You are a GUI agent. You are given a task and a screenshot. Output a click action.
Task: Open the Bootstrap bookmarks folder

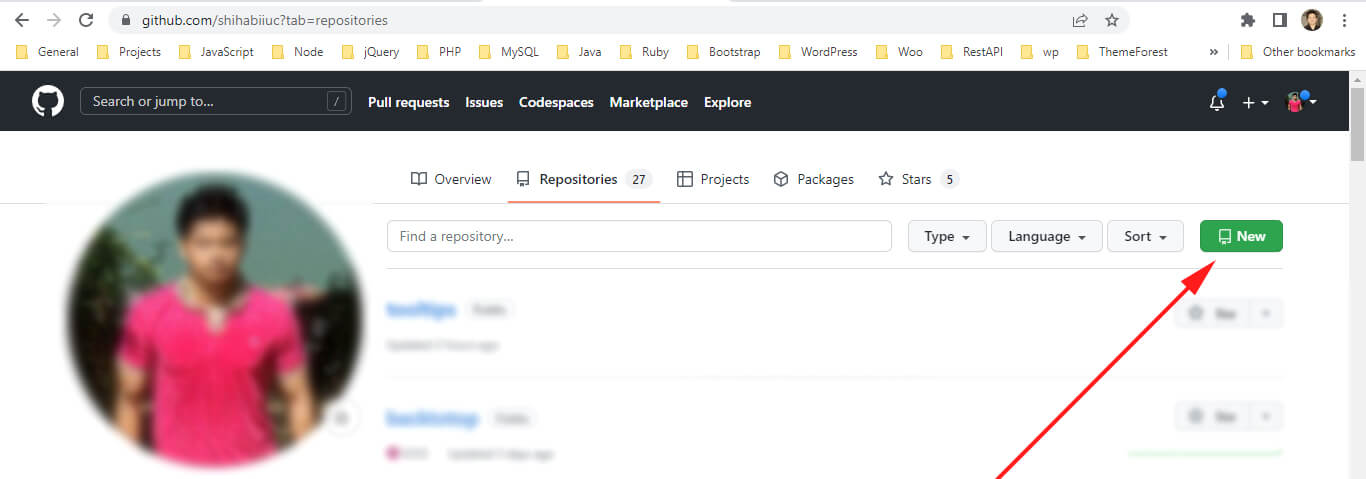[725, 51]
